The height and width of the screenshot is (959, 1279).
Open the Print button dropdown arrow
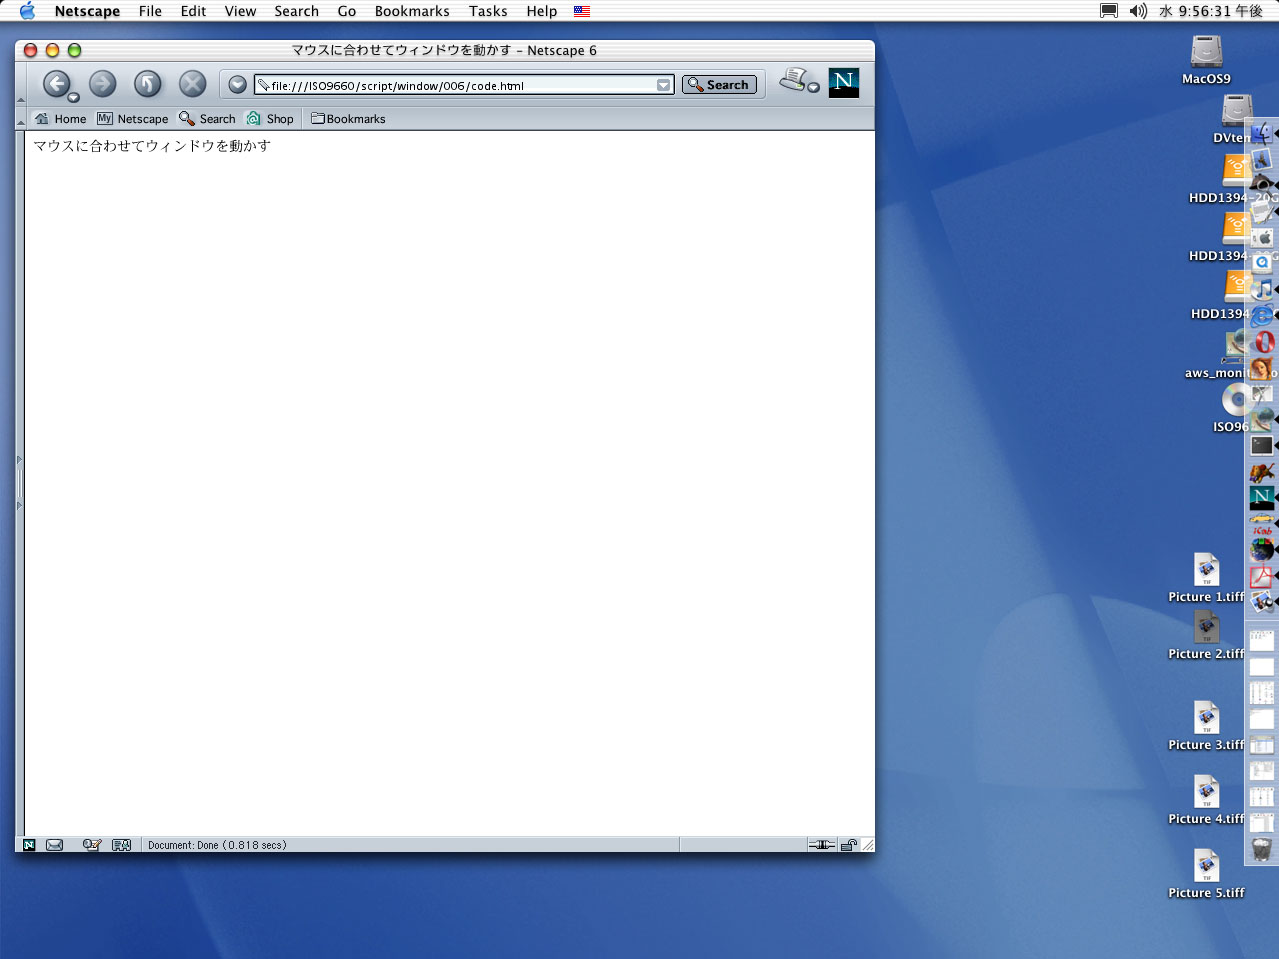coord(814,88)
